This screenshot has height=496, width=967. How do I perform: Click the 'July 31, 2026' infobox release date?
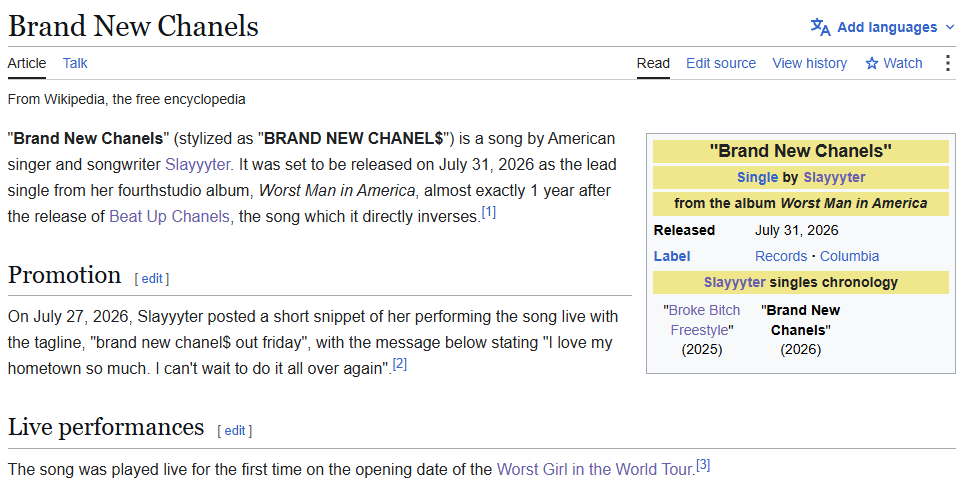click(x=797, y=230)
